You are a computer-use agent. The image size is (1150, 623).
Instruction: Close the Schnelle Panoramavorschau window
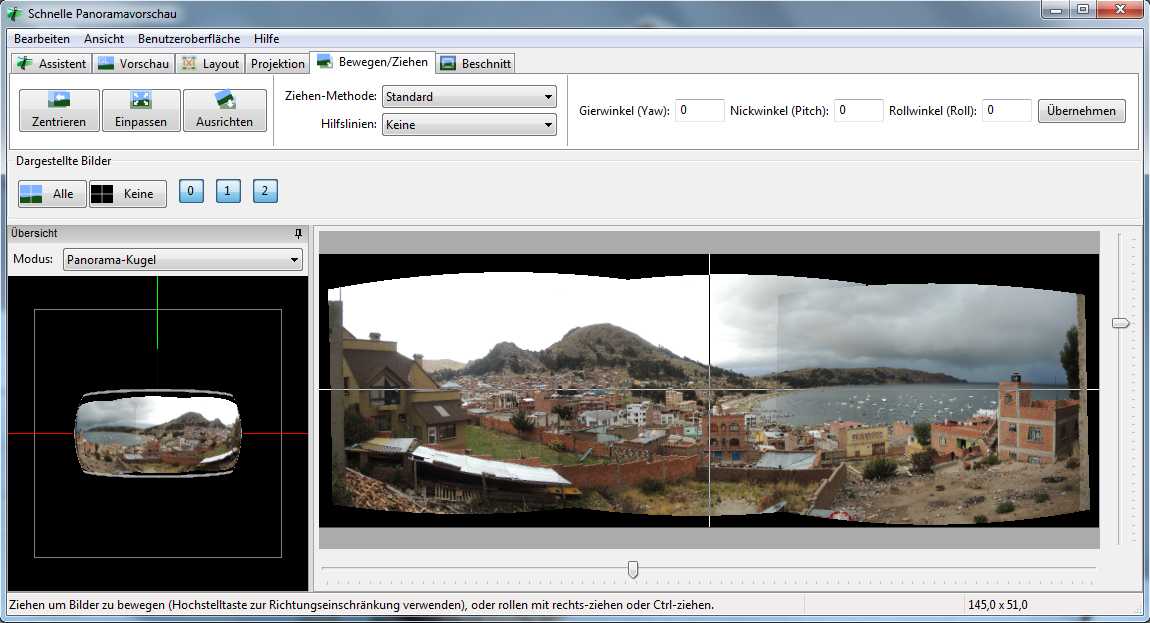[1121, 10]
